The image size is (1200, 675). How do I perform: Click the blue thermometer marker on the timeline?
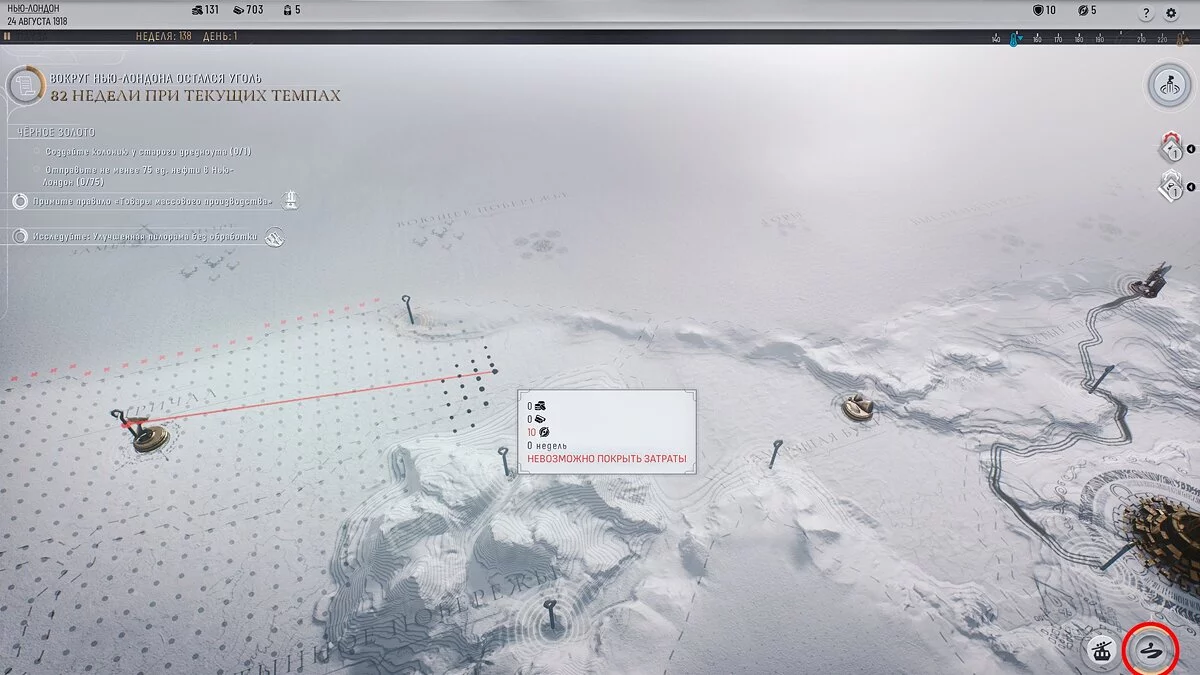coord(1013,39)
